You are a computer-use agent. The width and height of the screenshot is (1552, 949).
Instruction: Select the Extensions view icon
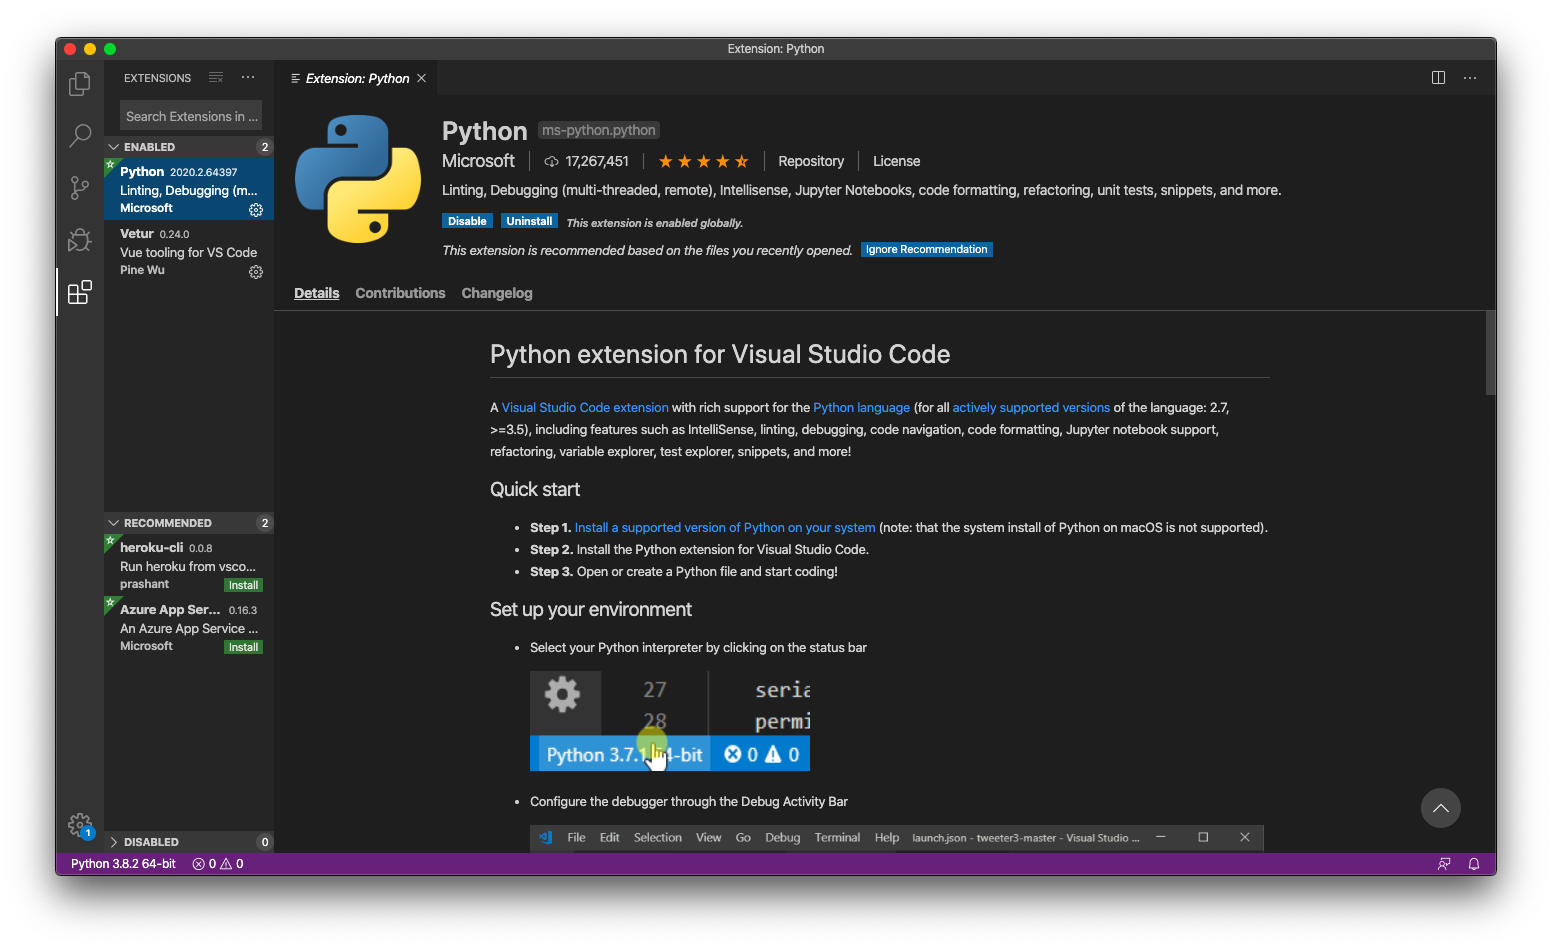(80, 292)
